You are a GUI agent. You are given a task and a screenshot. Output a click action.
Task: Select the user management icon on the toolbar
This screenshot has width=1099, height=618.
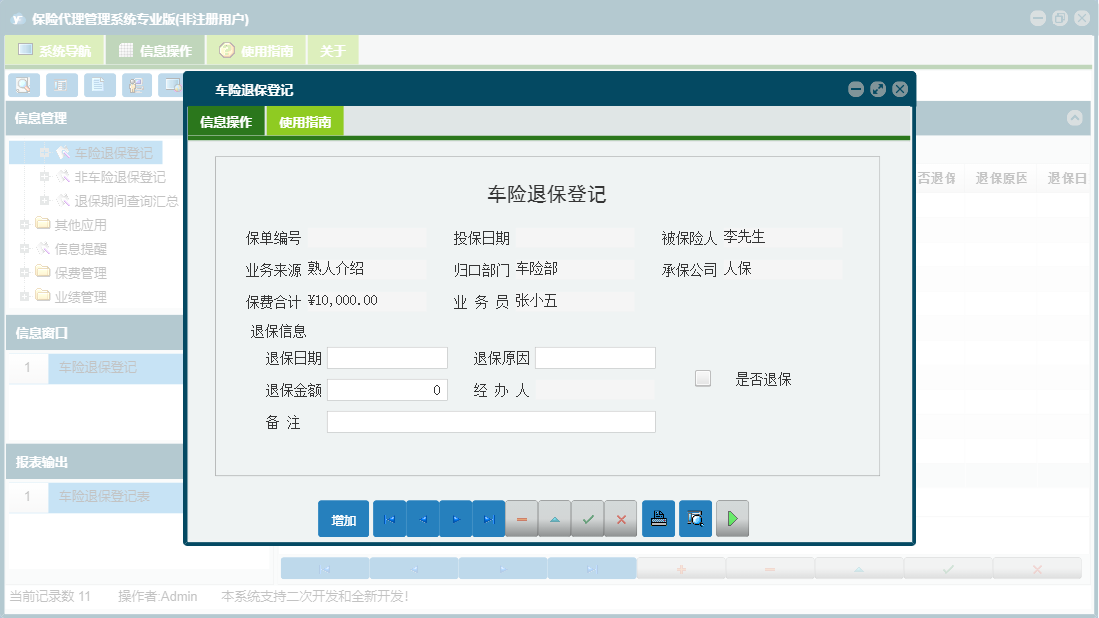135,85
